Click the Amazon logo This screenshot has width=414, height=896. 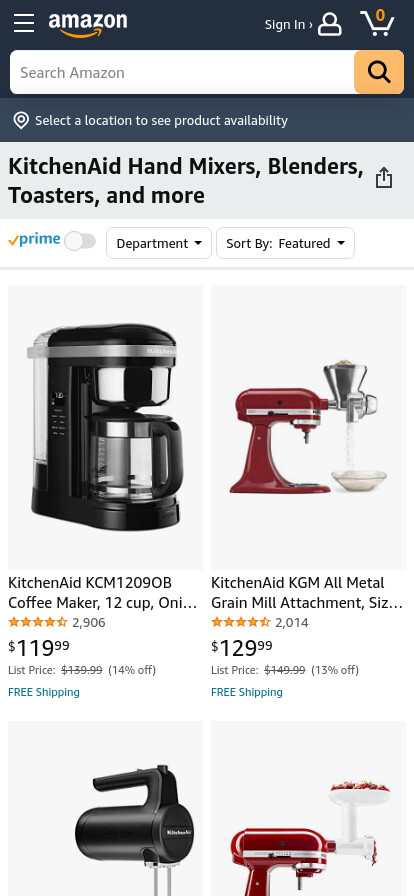pyautogui.click(x=88, y=25)
